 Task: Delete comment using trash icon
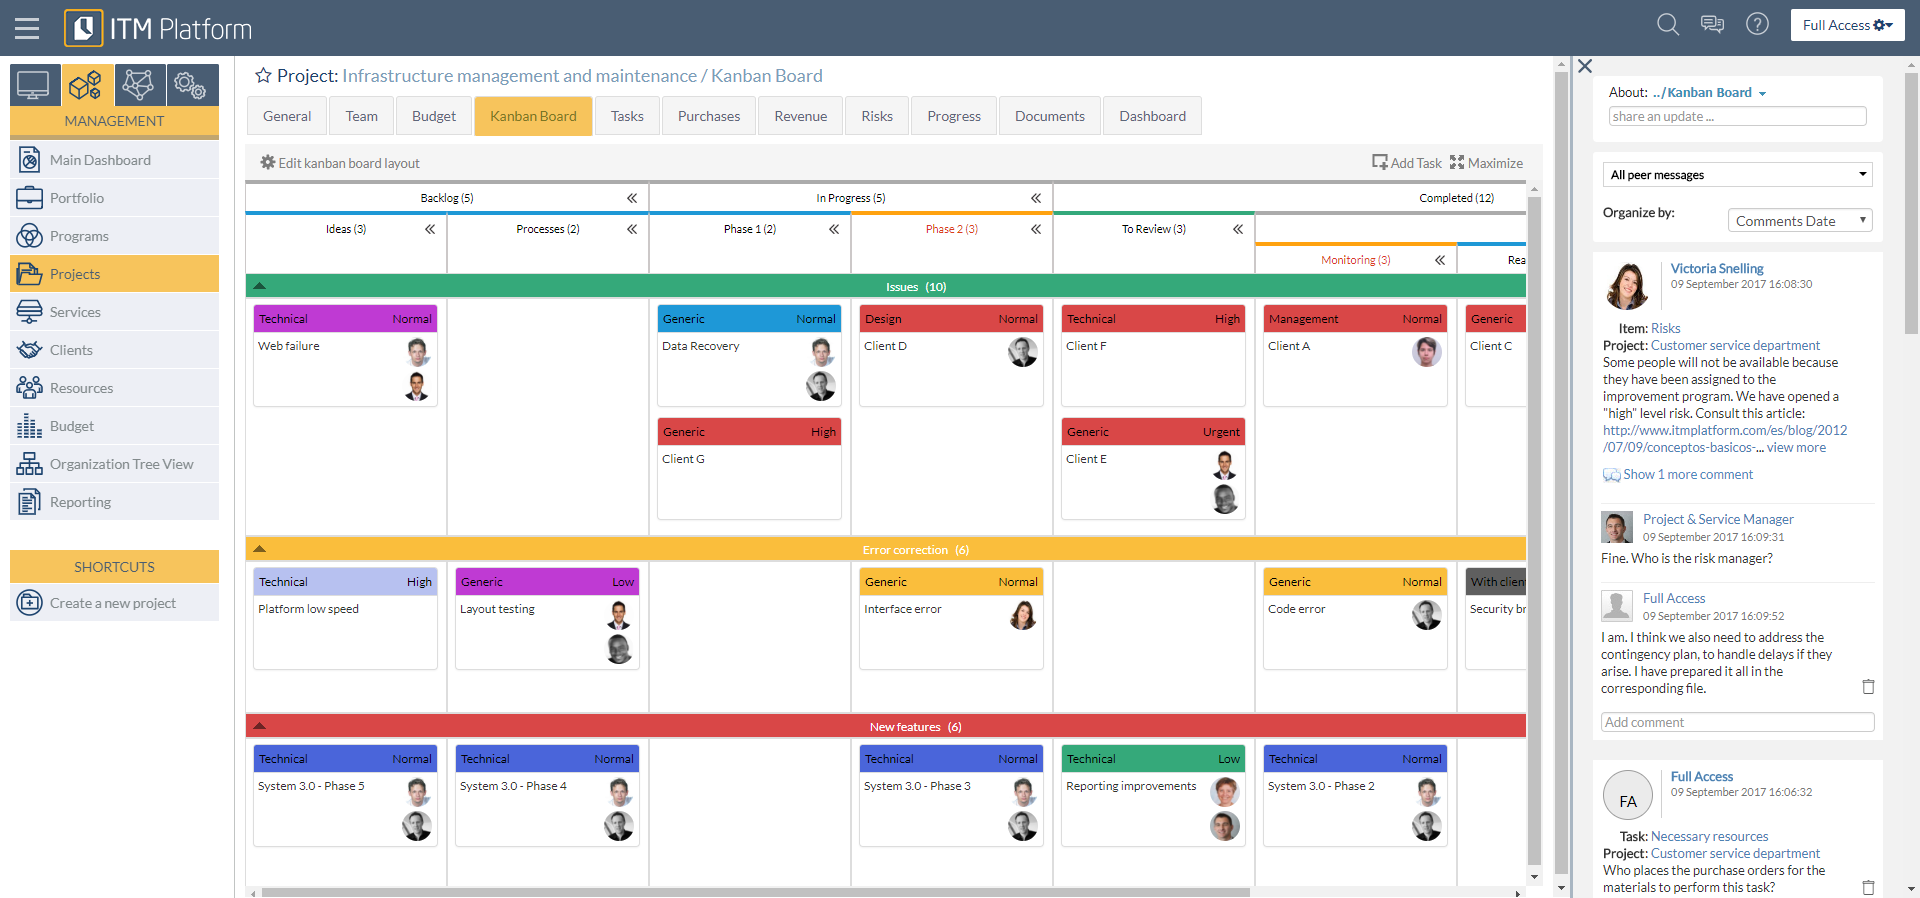[x=1868, y=687]
